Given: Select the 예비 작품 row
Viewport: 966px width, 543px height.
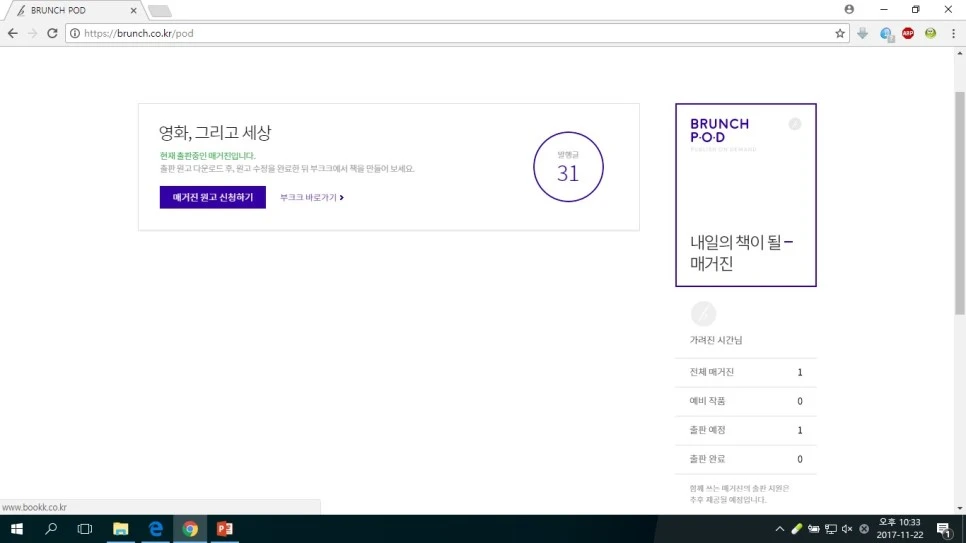Looking at the screenshot, I should point(745,401).
